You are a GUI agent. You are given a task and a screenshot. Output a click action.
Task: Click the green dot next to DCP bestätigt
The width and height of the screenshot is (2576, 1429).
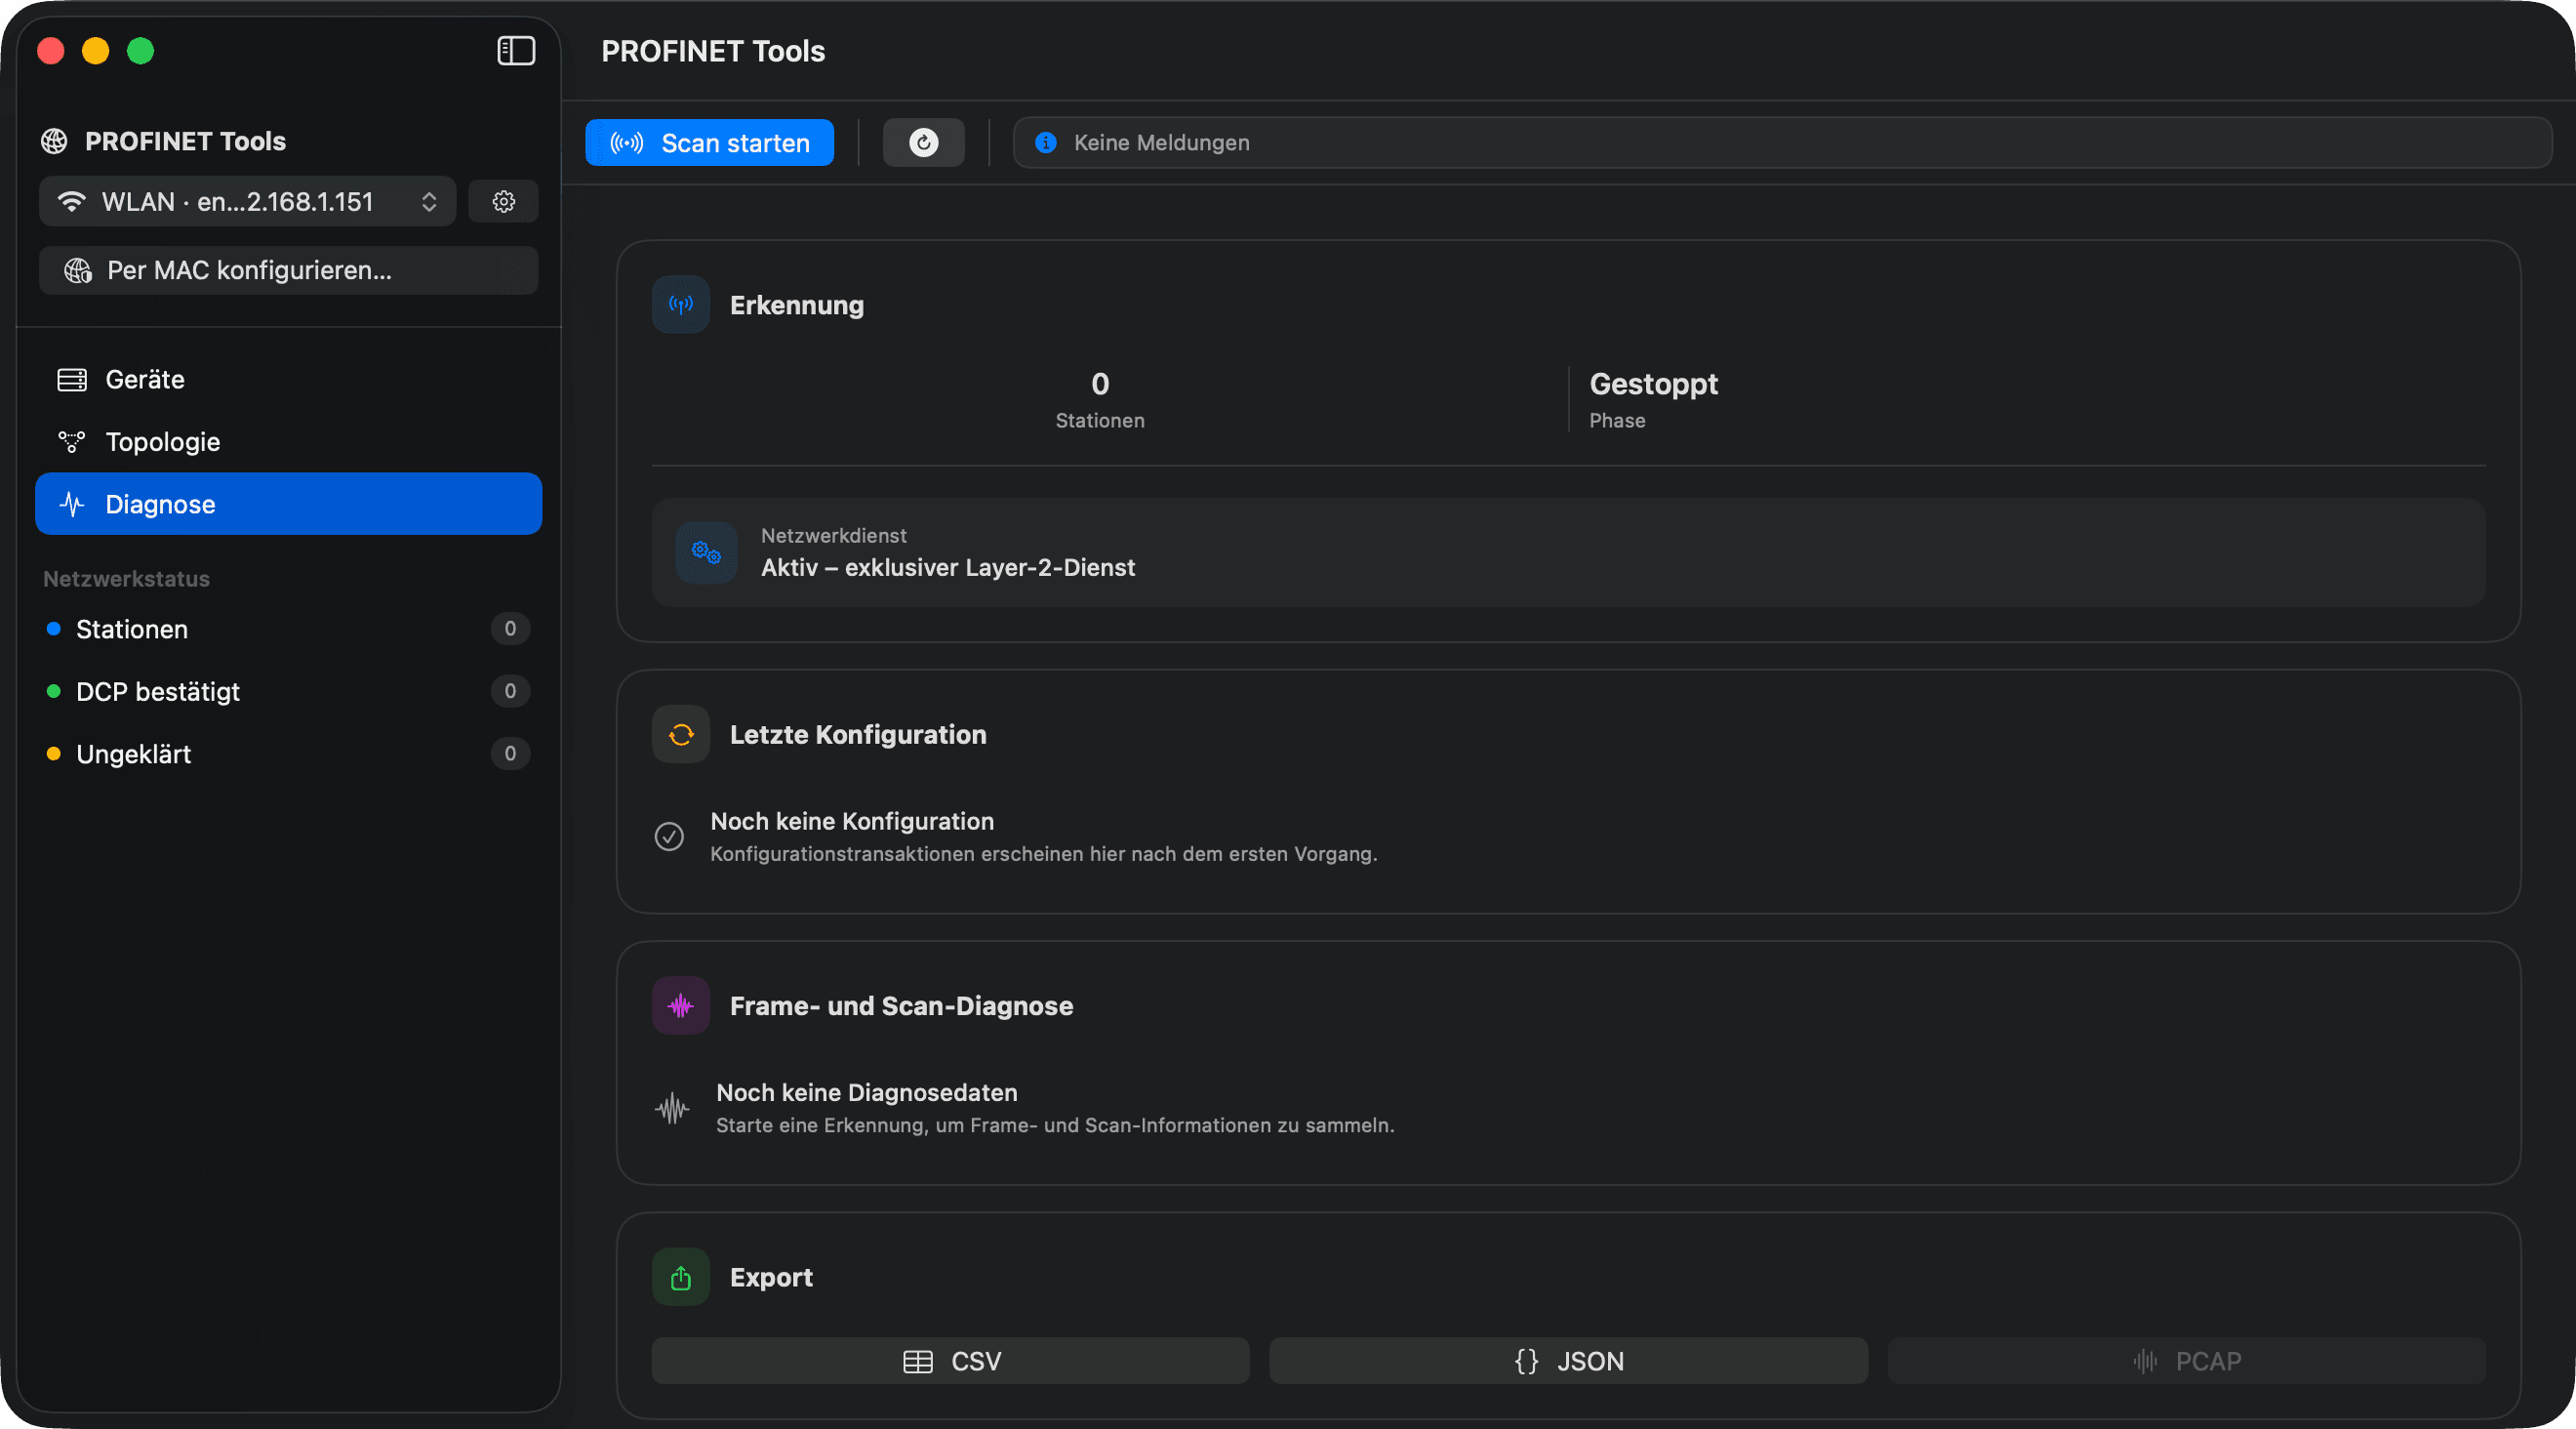coord(54,691)
